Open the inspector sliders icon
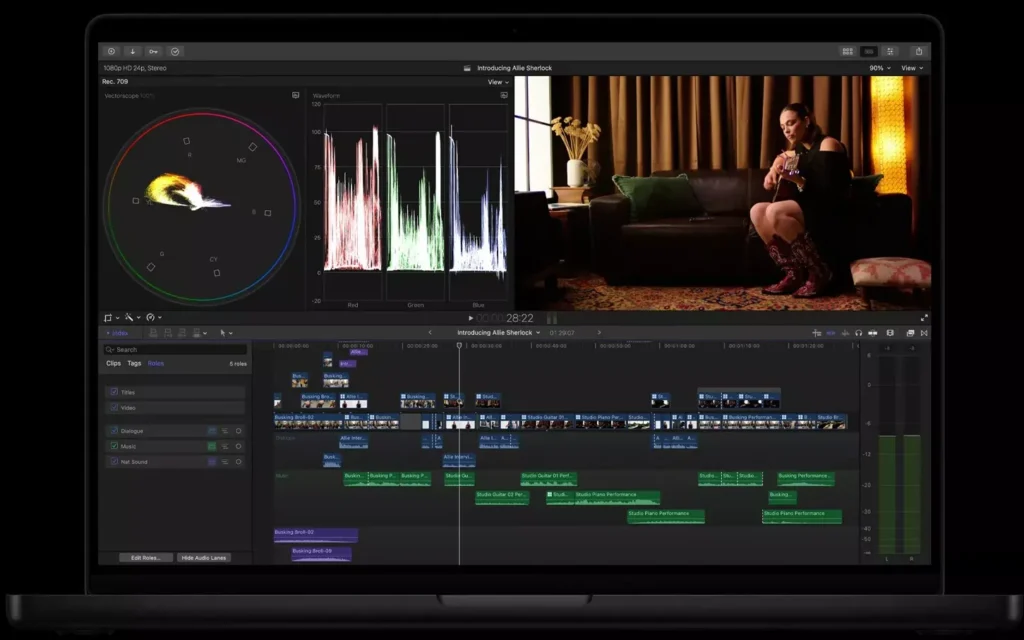The image size is (1024, 640). pyautogui.click(x=890, y=51)
